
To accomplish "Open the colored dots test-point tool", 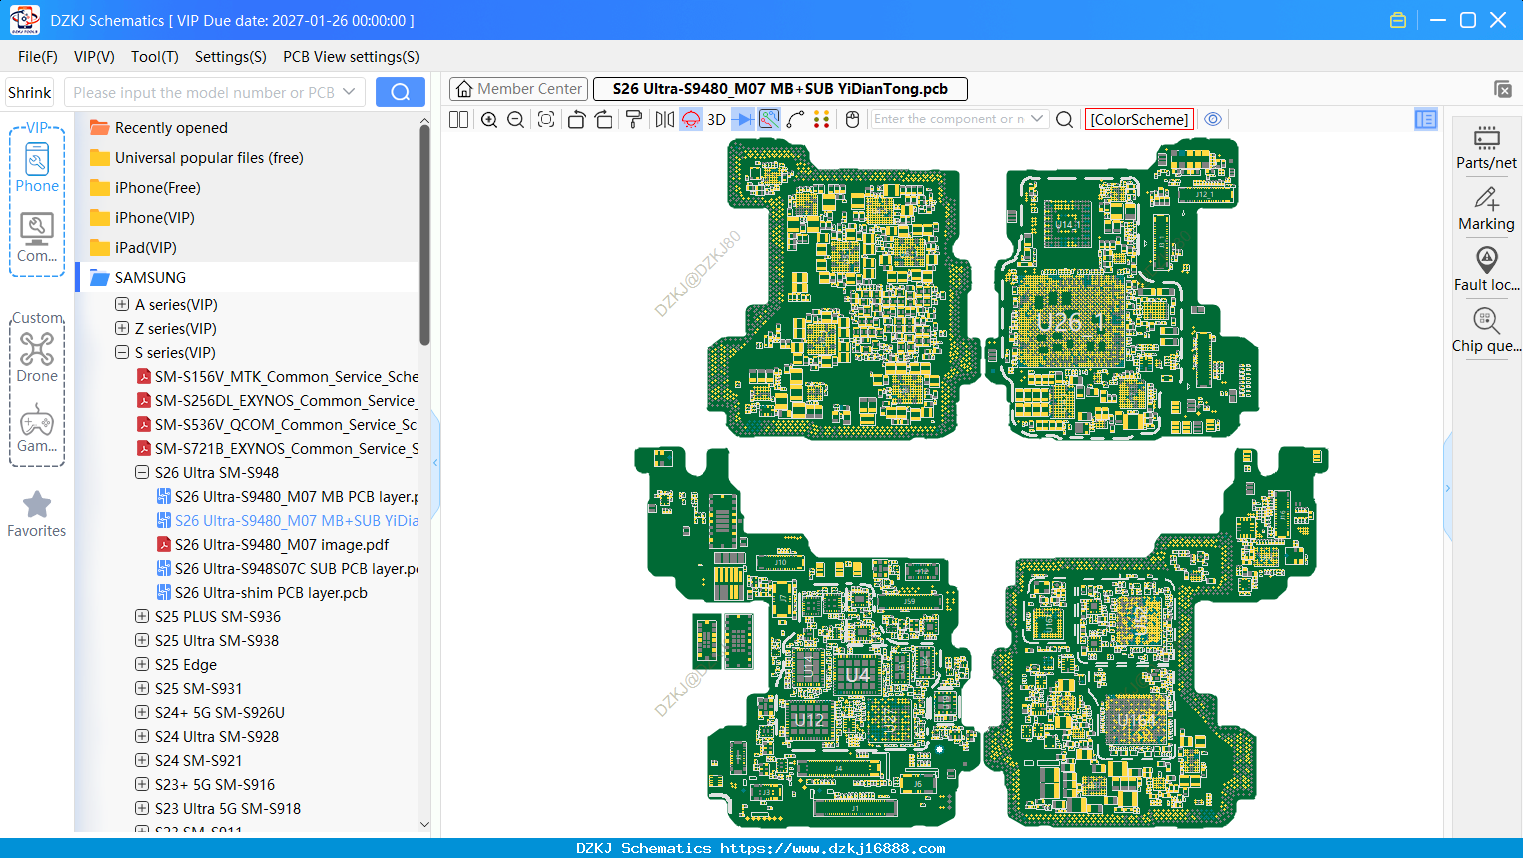I will (x=821, y=119).
